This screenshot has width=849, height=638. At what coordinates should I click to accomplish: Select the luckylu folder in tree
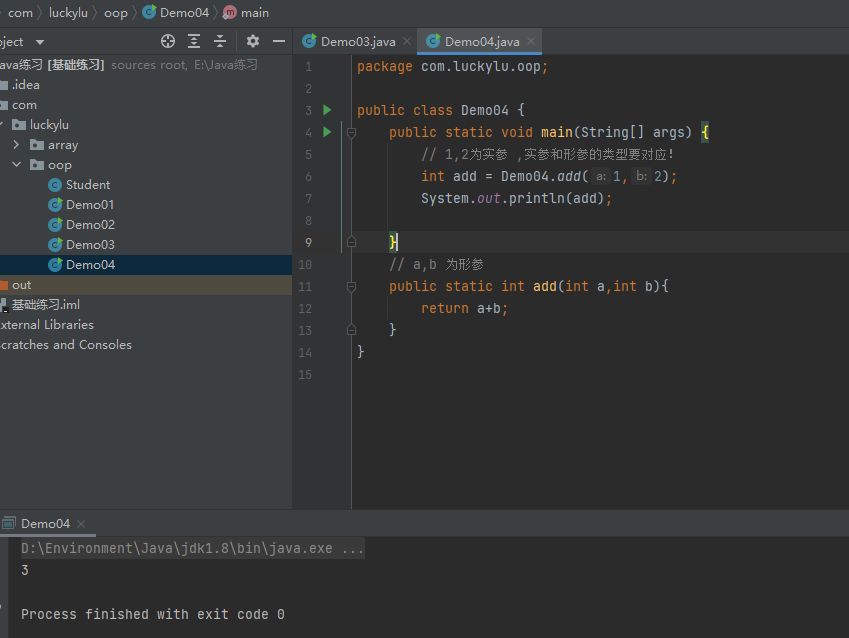(49, 125)
